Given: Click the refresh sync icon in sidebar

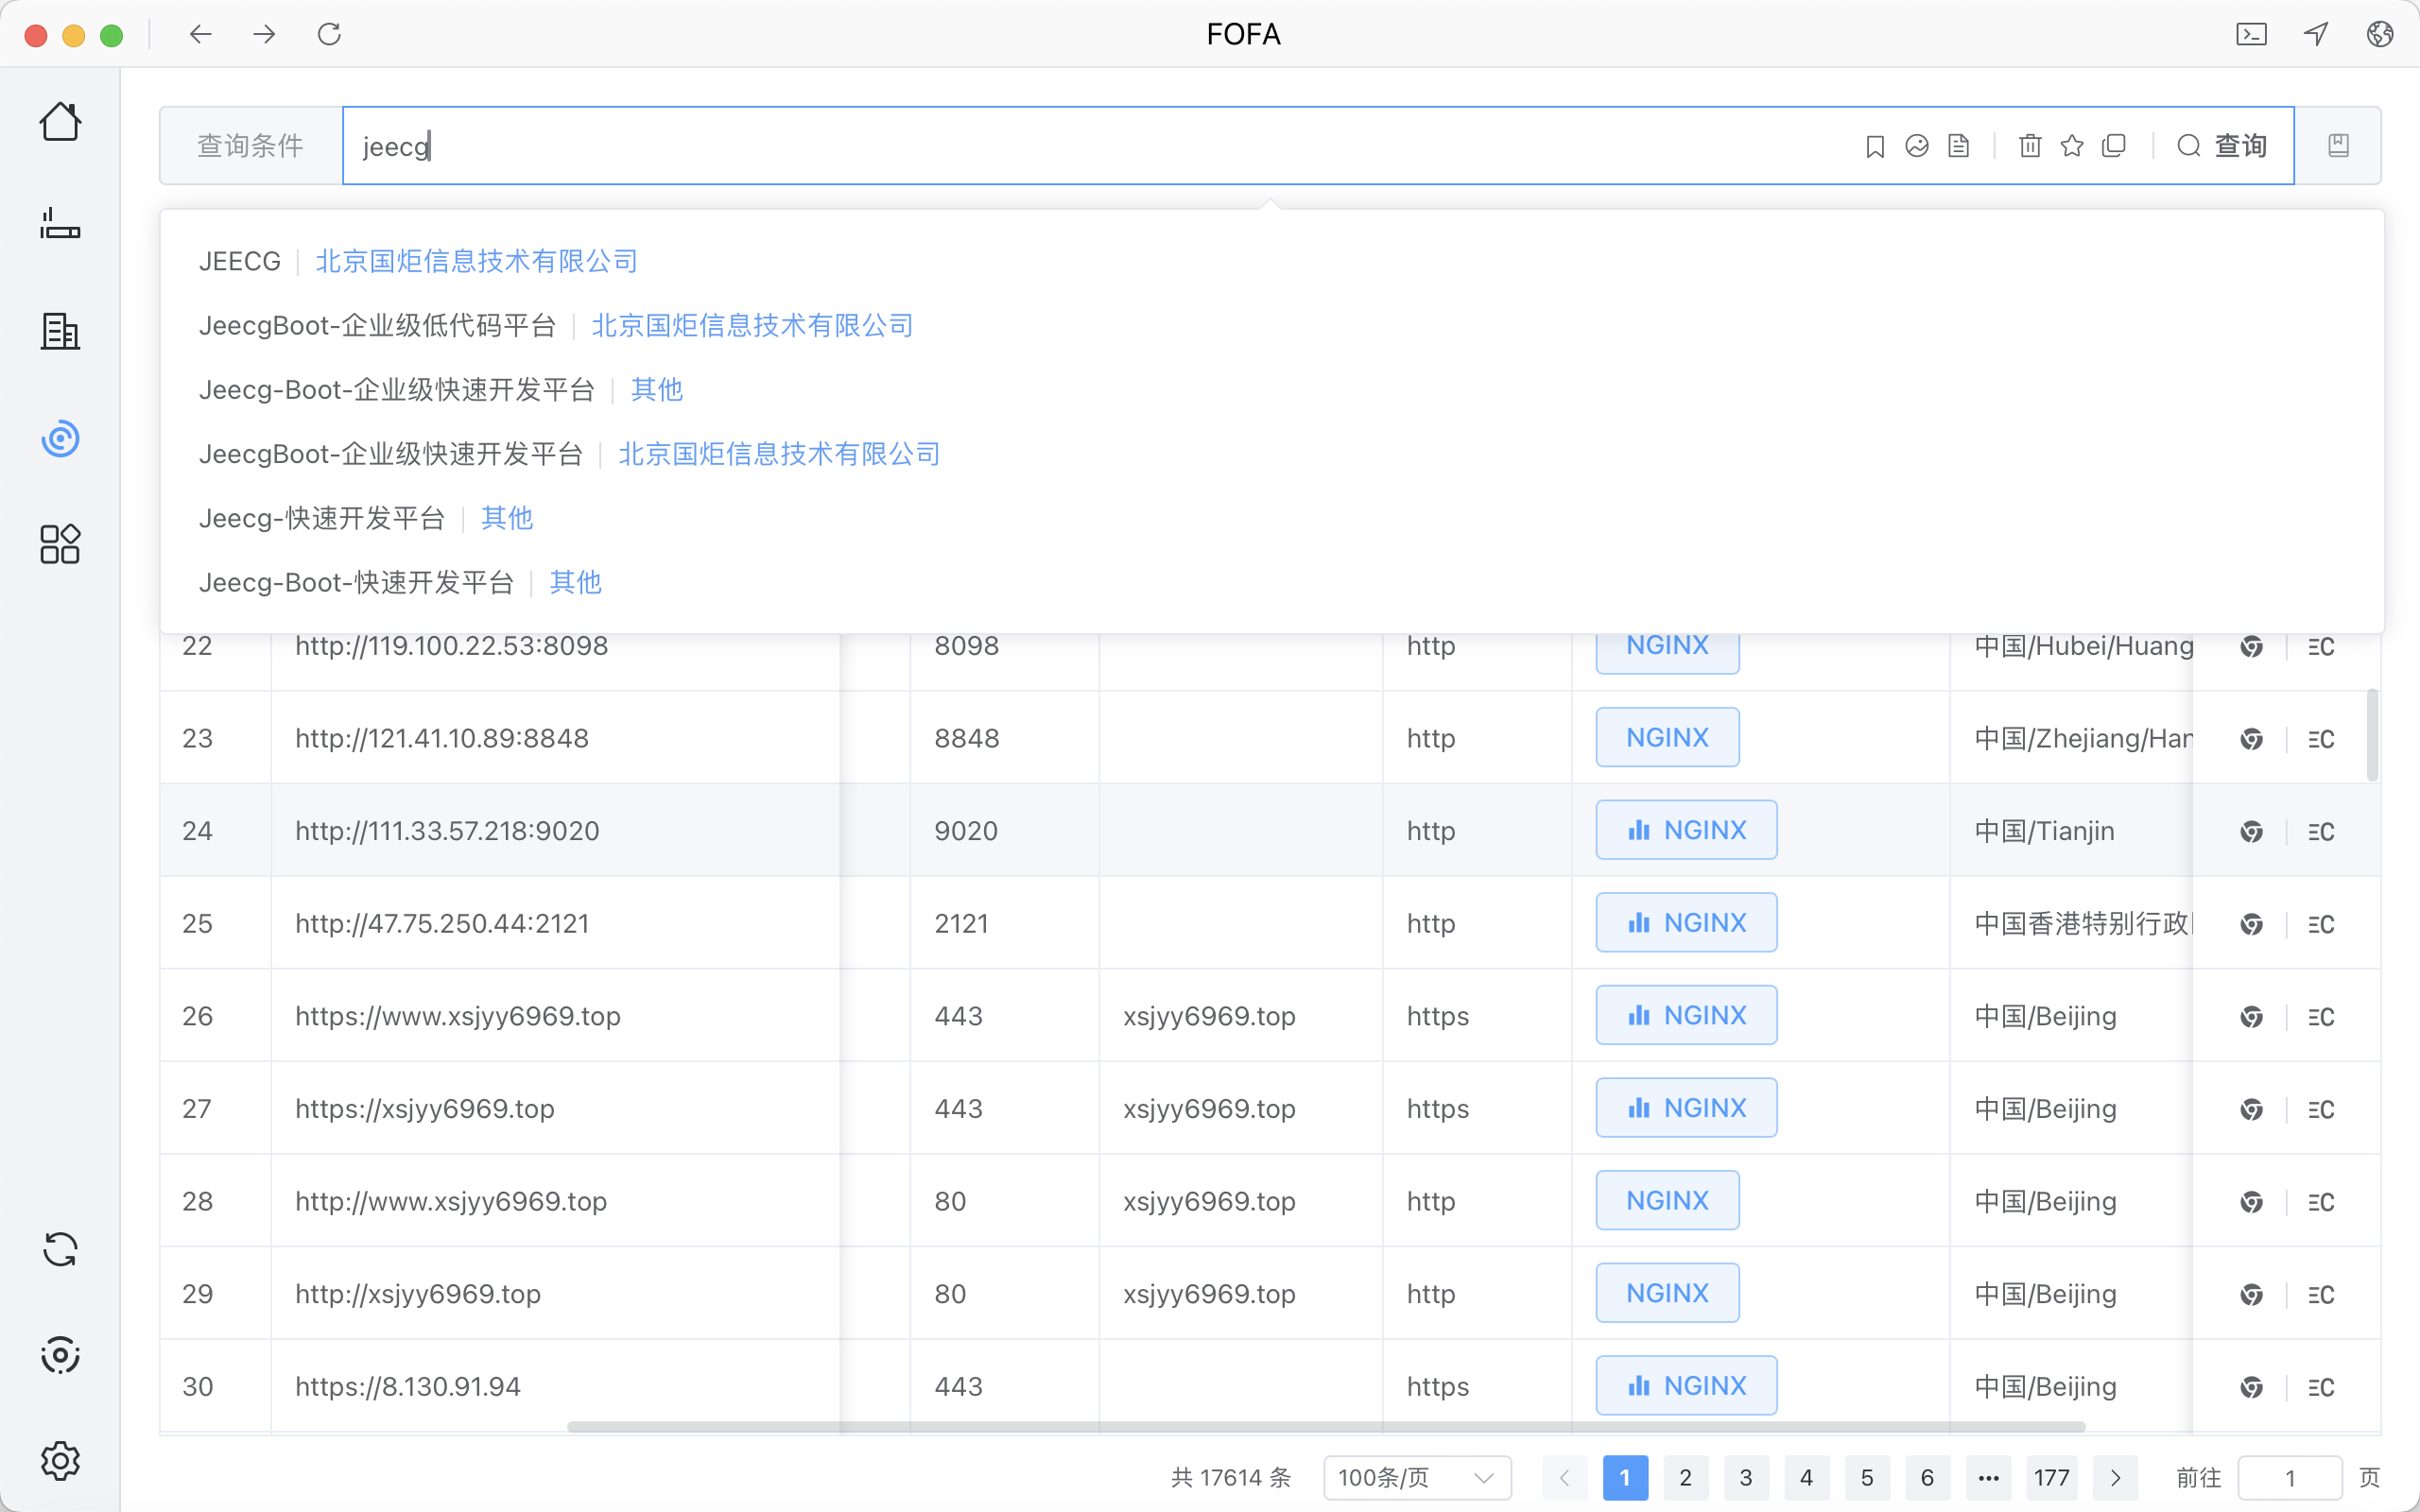Looking at the screenshot, I should tap(60, 1249).
